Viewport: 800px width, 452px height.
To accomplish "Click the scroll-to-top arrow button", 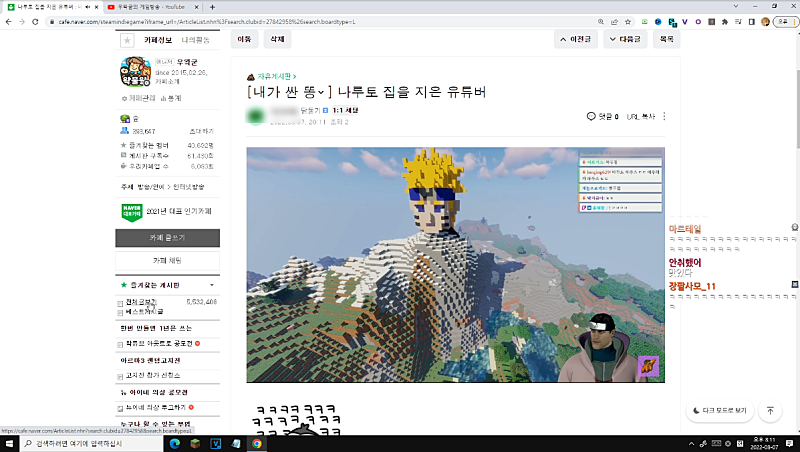I will [x=771, y=411].
